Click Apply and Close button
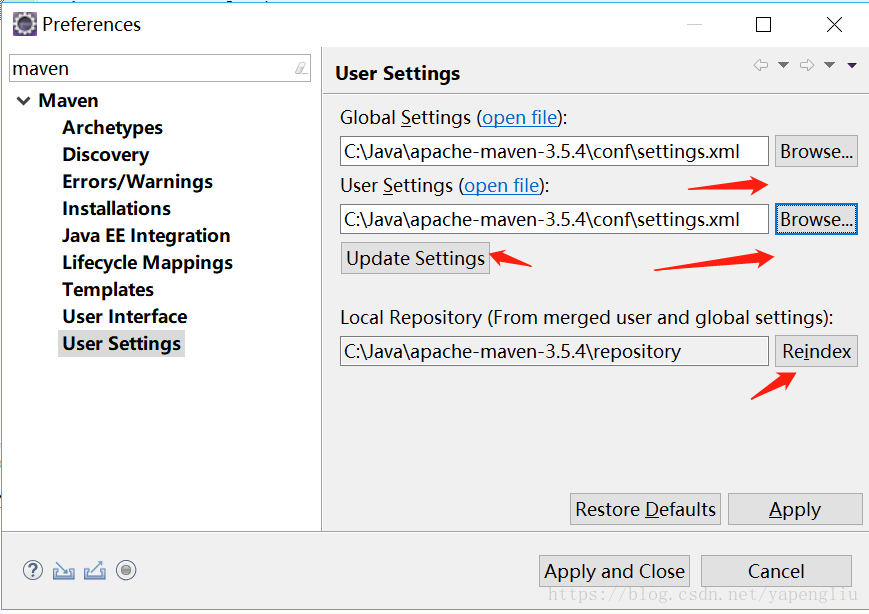869x614 pixels. pyautogui.click(x=614, y=571)
